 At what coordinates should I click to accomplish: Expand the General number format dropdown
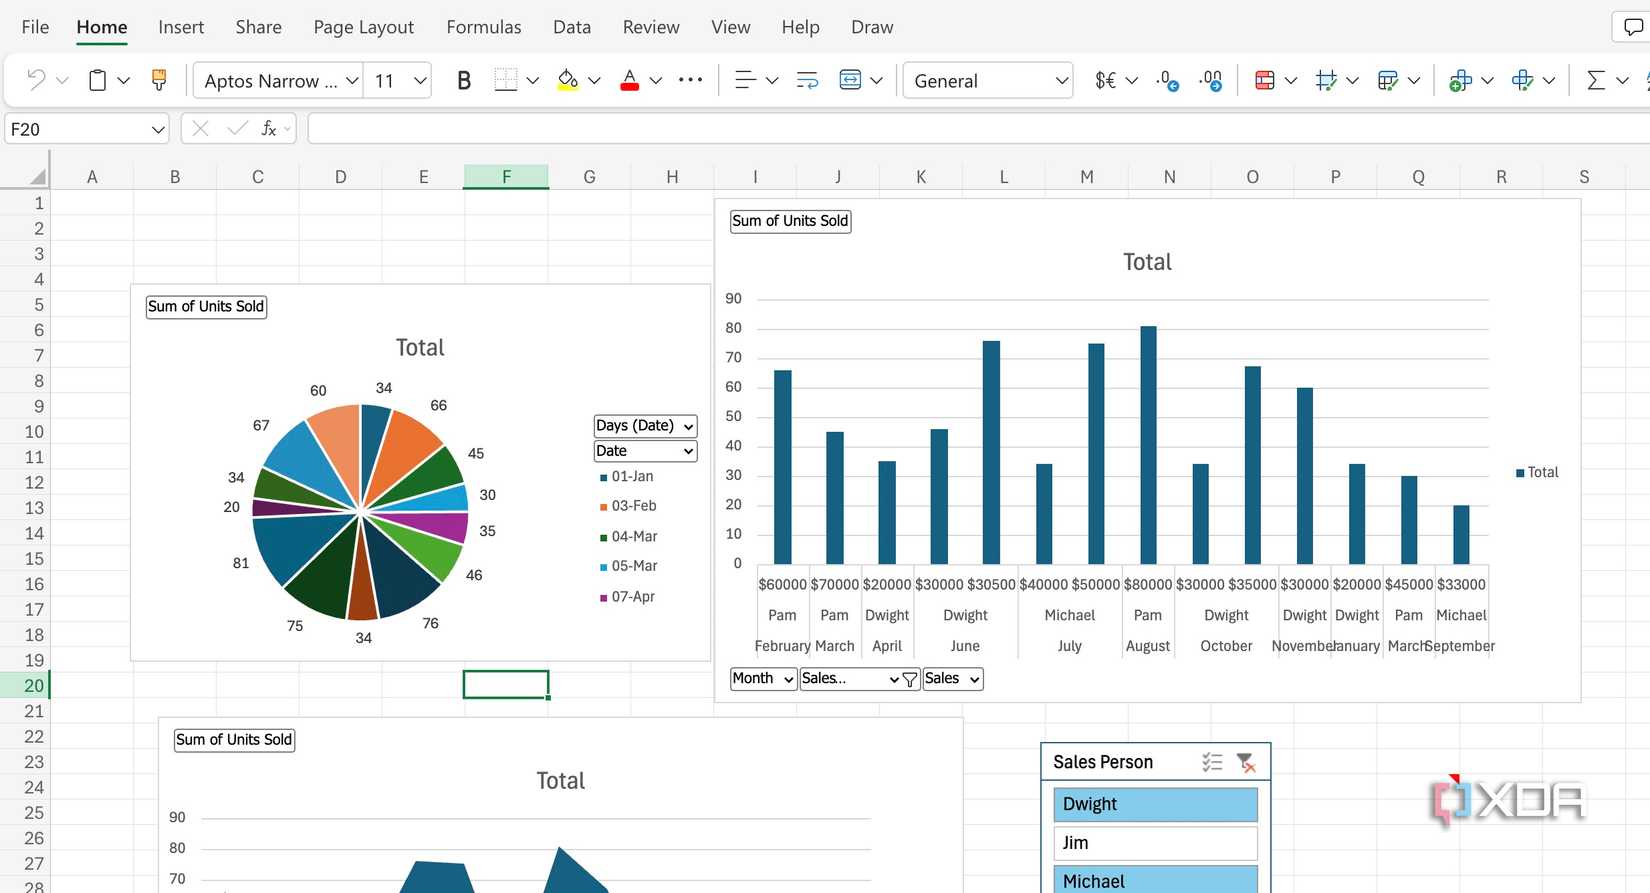tap(1062, 80)
